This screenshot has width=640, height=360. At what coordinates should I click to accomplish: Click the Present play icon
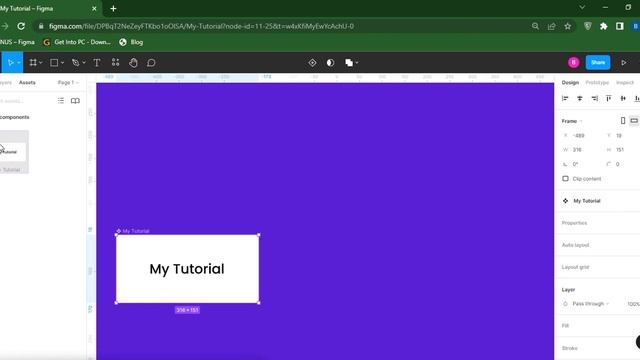click(624, 62)
